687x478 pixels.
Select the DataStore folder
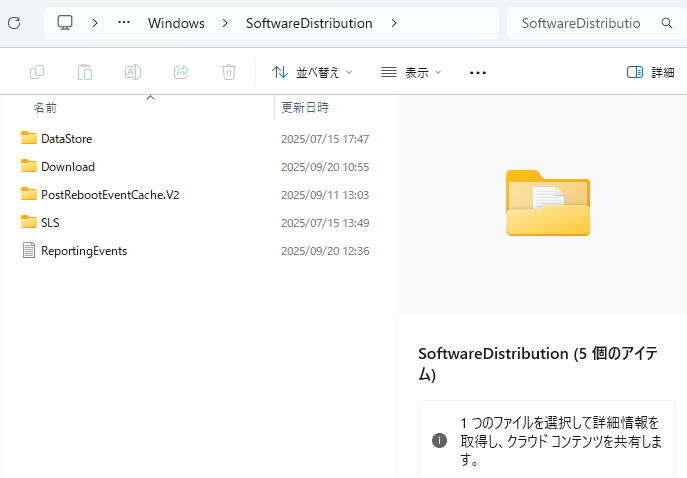[66, 139]
